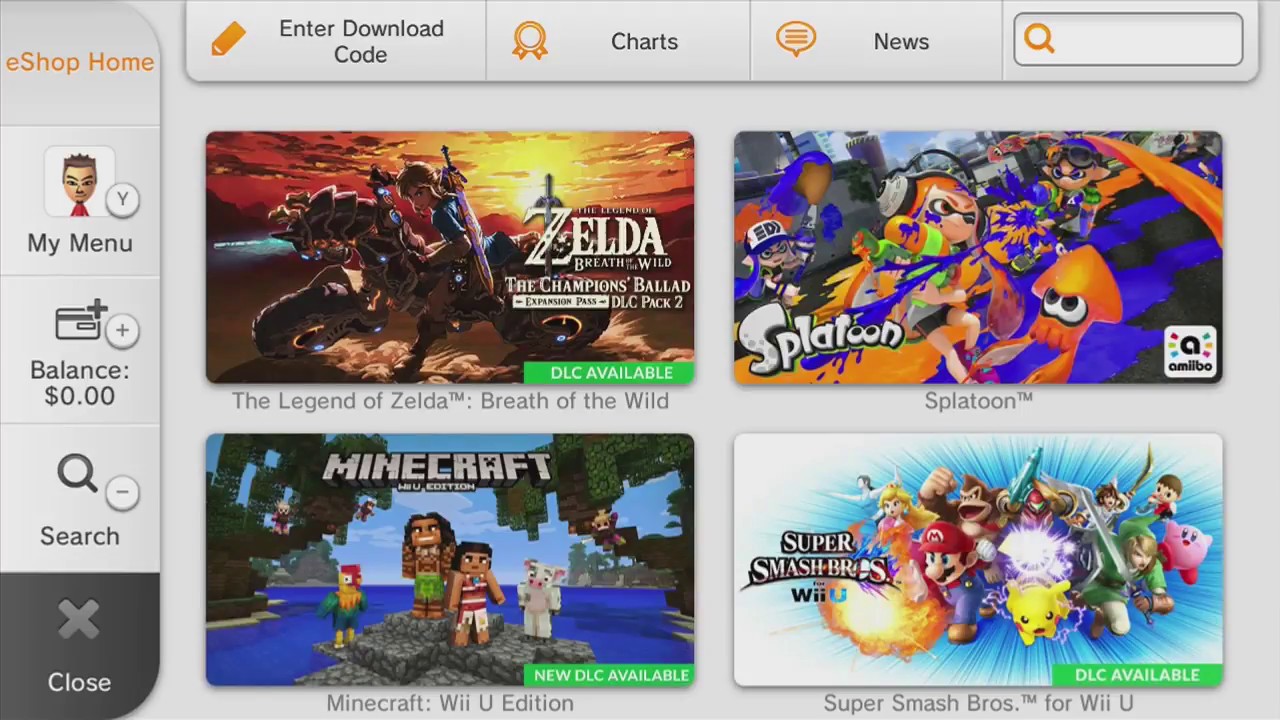Click the Charts award ribbon icon
Viewport: 1280px width, 720px height.
[530, 41]
